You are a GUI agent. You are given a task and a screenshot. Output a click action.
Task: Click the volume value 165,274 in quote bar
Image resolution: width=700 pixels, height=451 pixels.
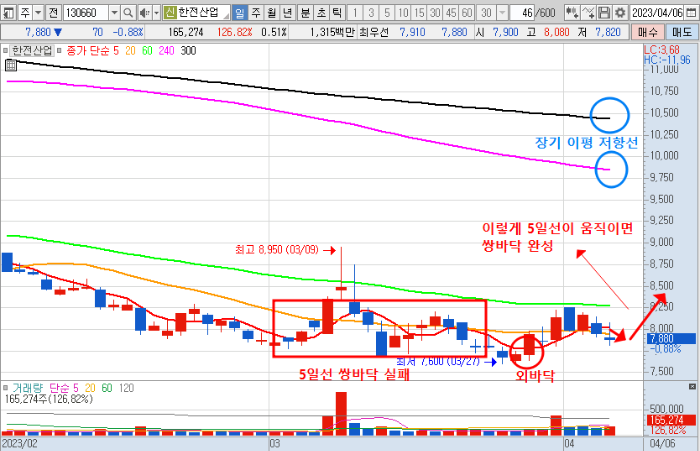(x=186, y=32)
